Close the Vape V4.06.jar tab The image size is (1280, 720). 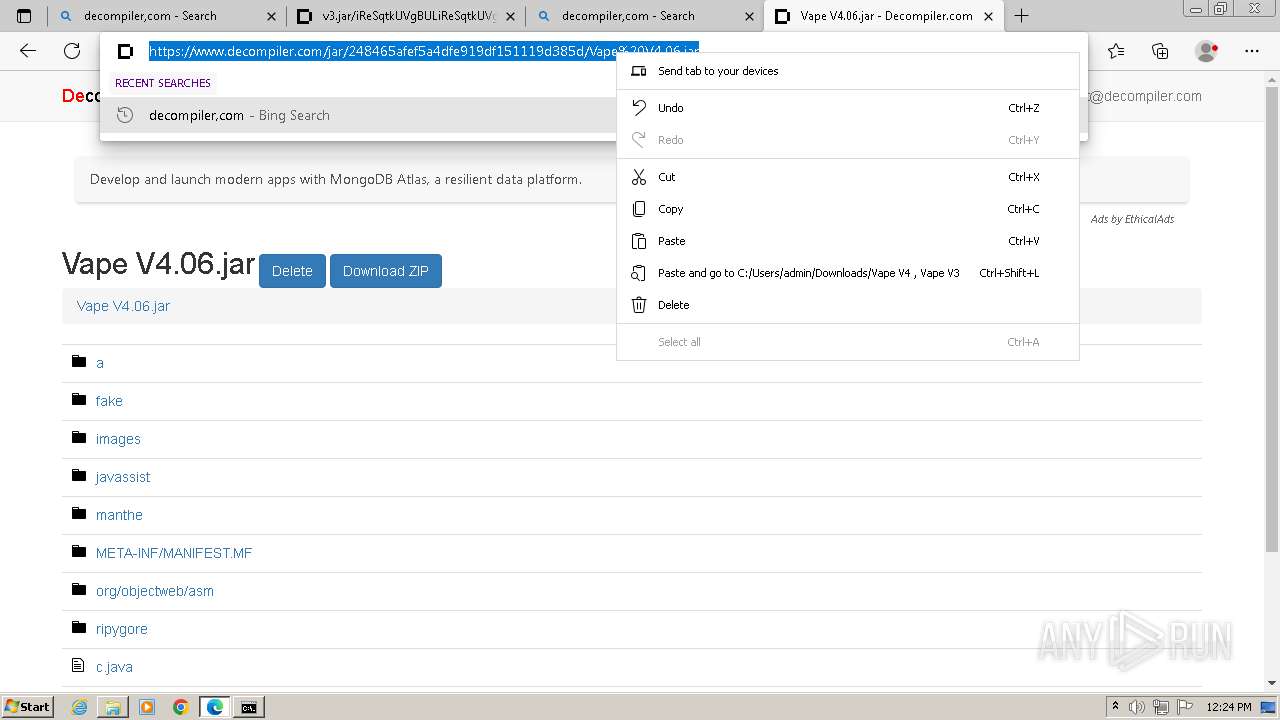pyautogui.click(x=989, y=16)
